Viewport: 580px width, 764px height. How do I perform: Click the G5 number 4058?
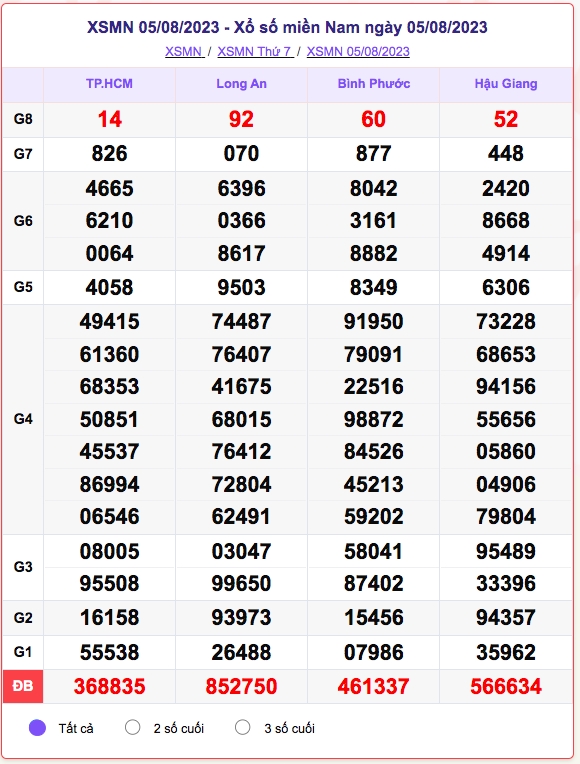(109, 287)
